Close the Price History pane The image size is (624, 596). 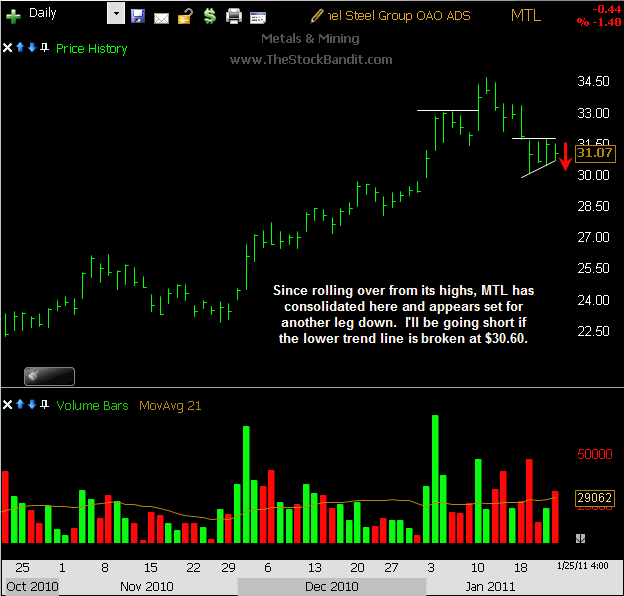[x=7, y=48]
